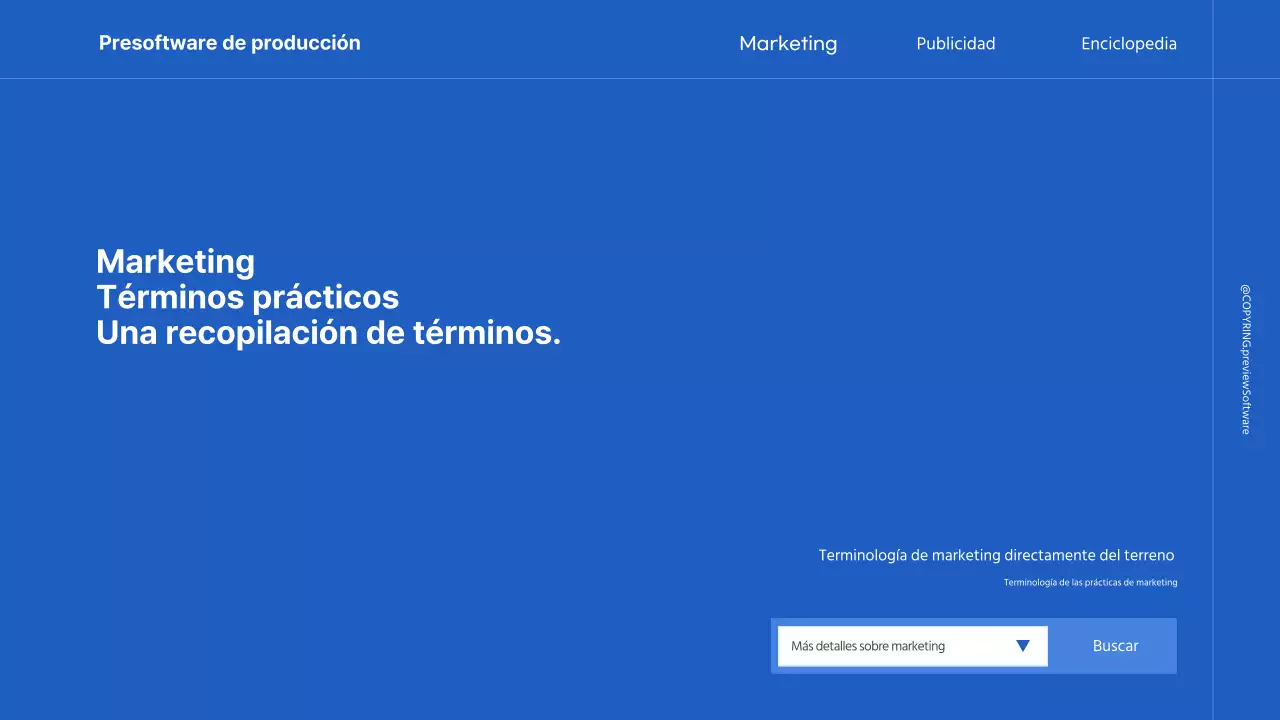
Task: Switch to the Enciclopedia tab
Action: pyautogui.click(x=1128, y=43)
